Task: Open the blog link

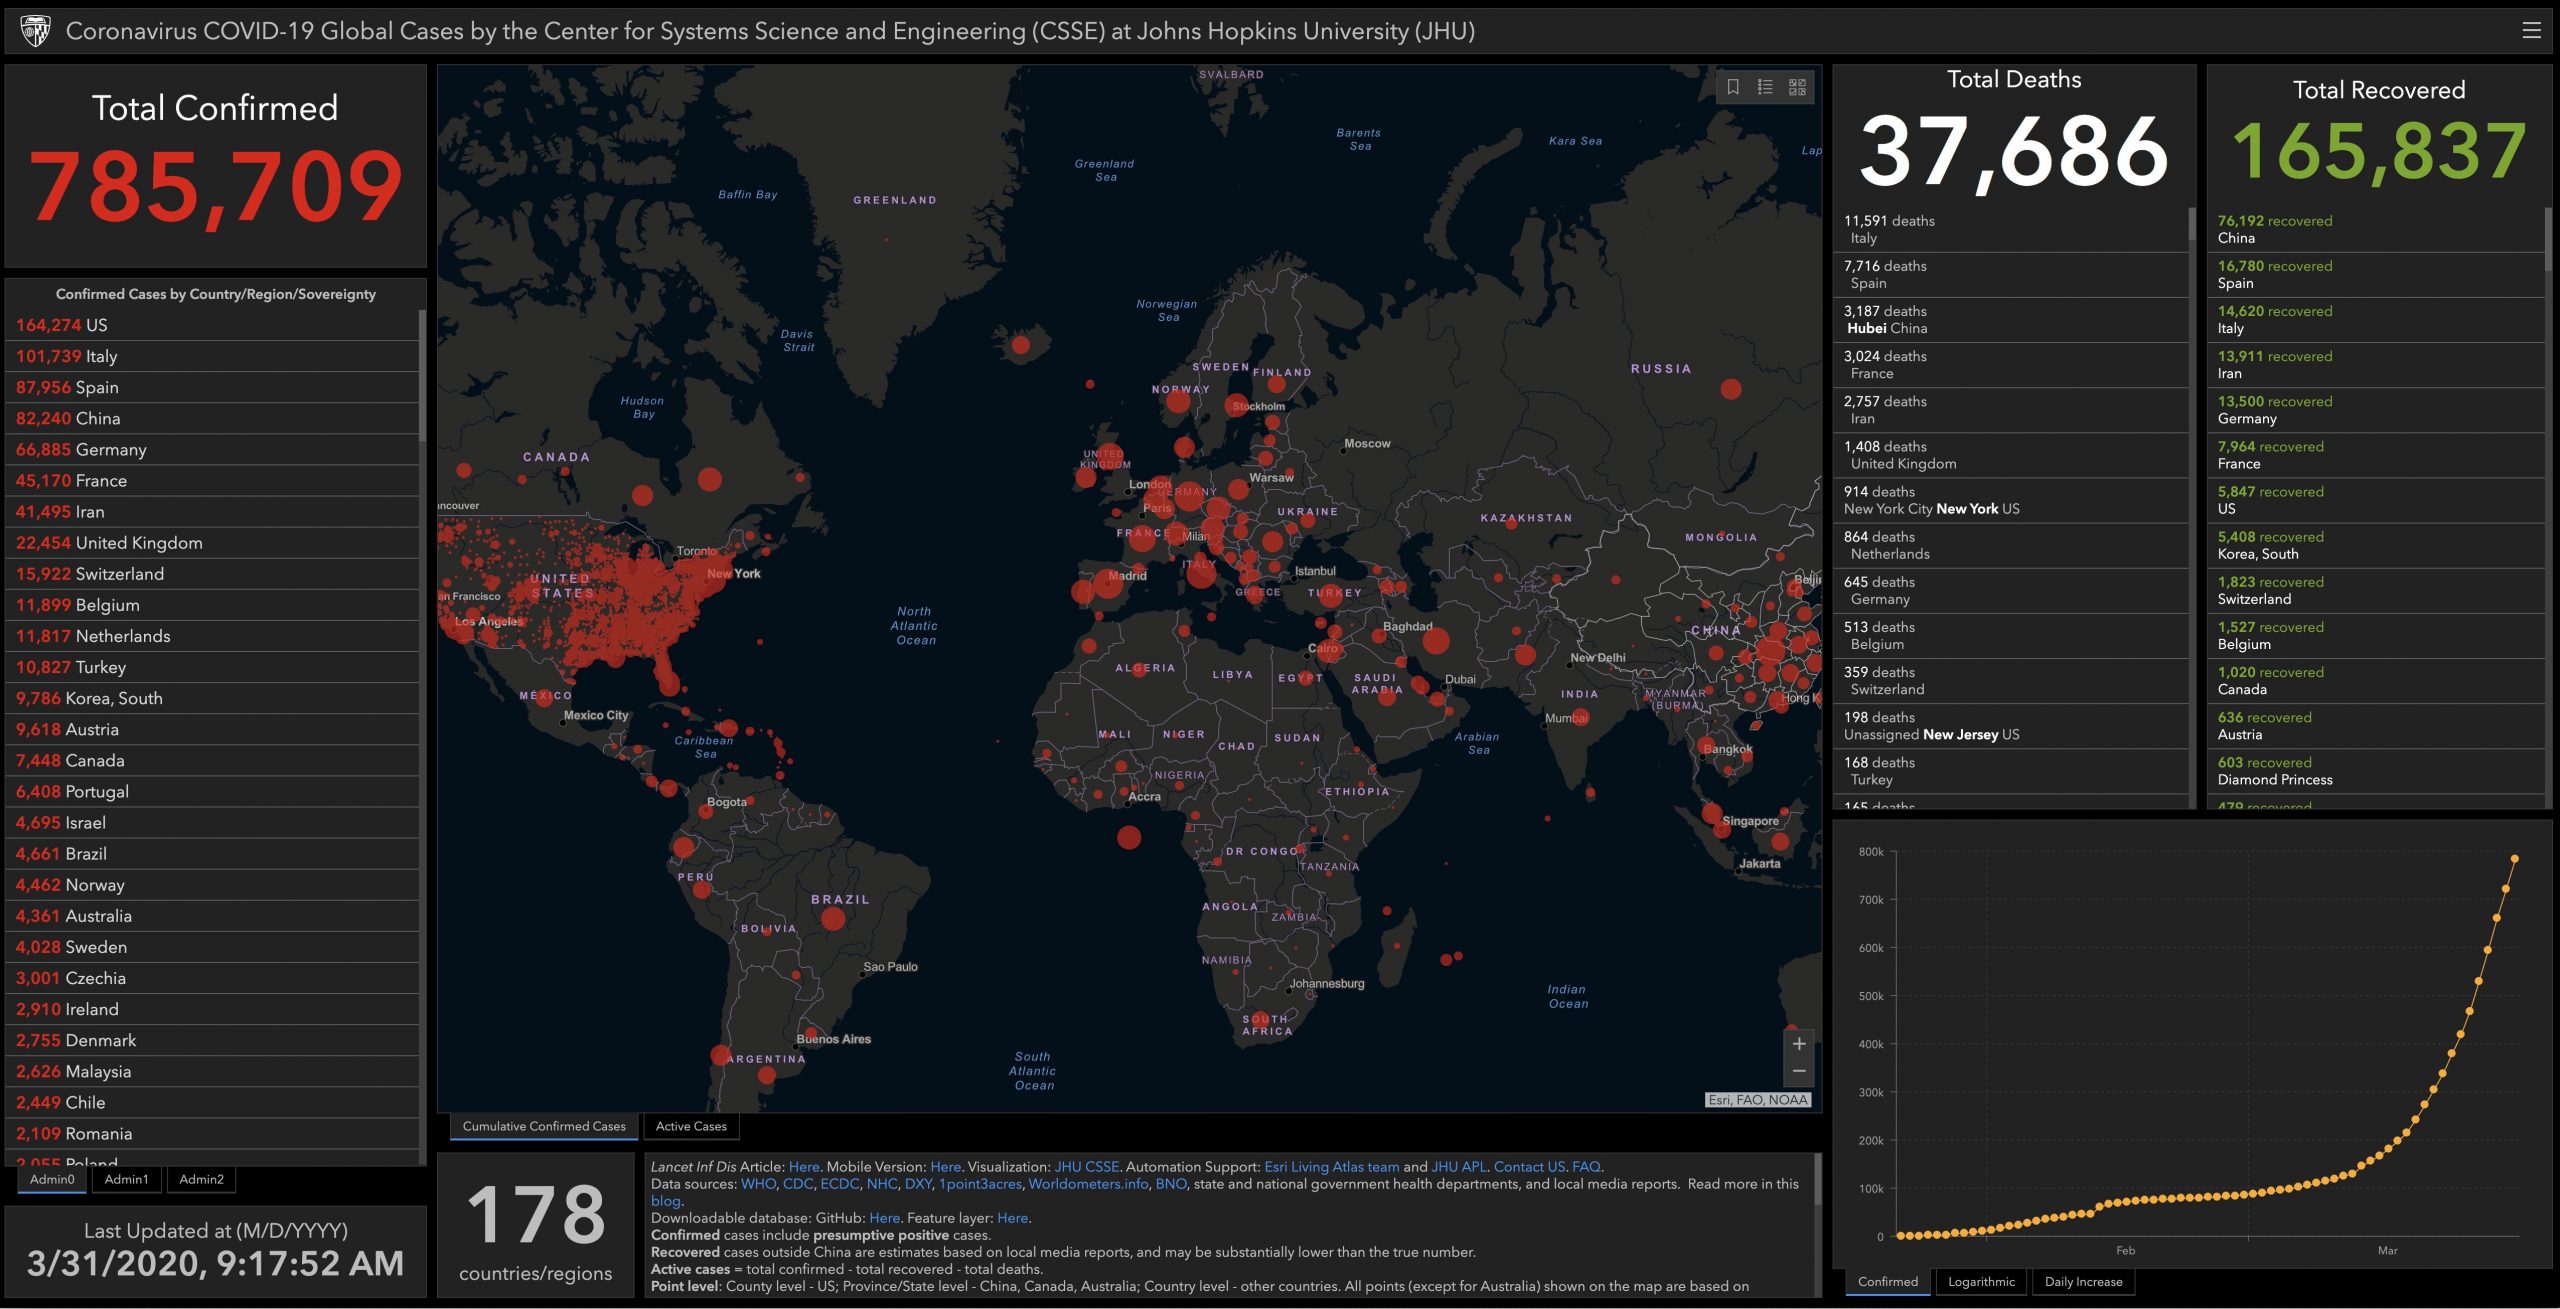Action: coord(665,1201)
